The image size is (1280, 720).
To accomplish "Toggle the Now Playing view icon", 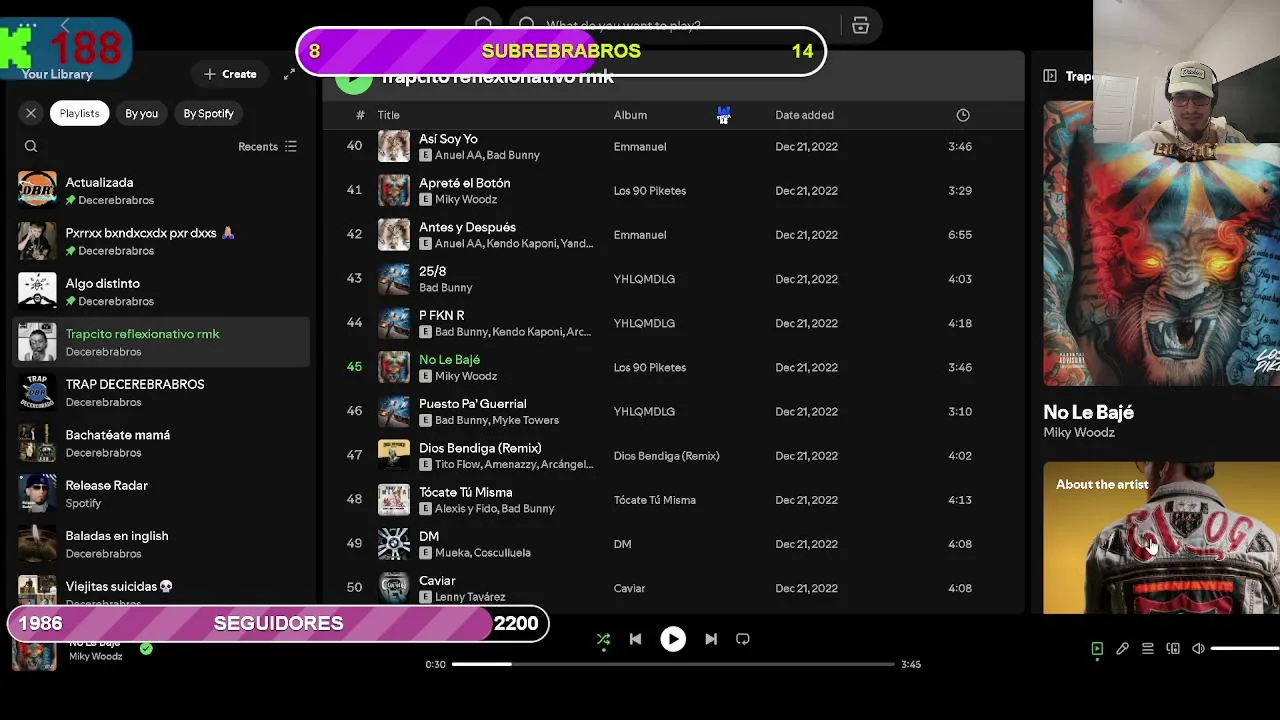I will (1097, 649).
